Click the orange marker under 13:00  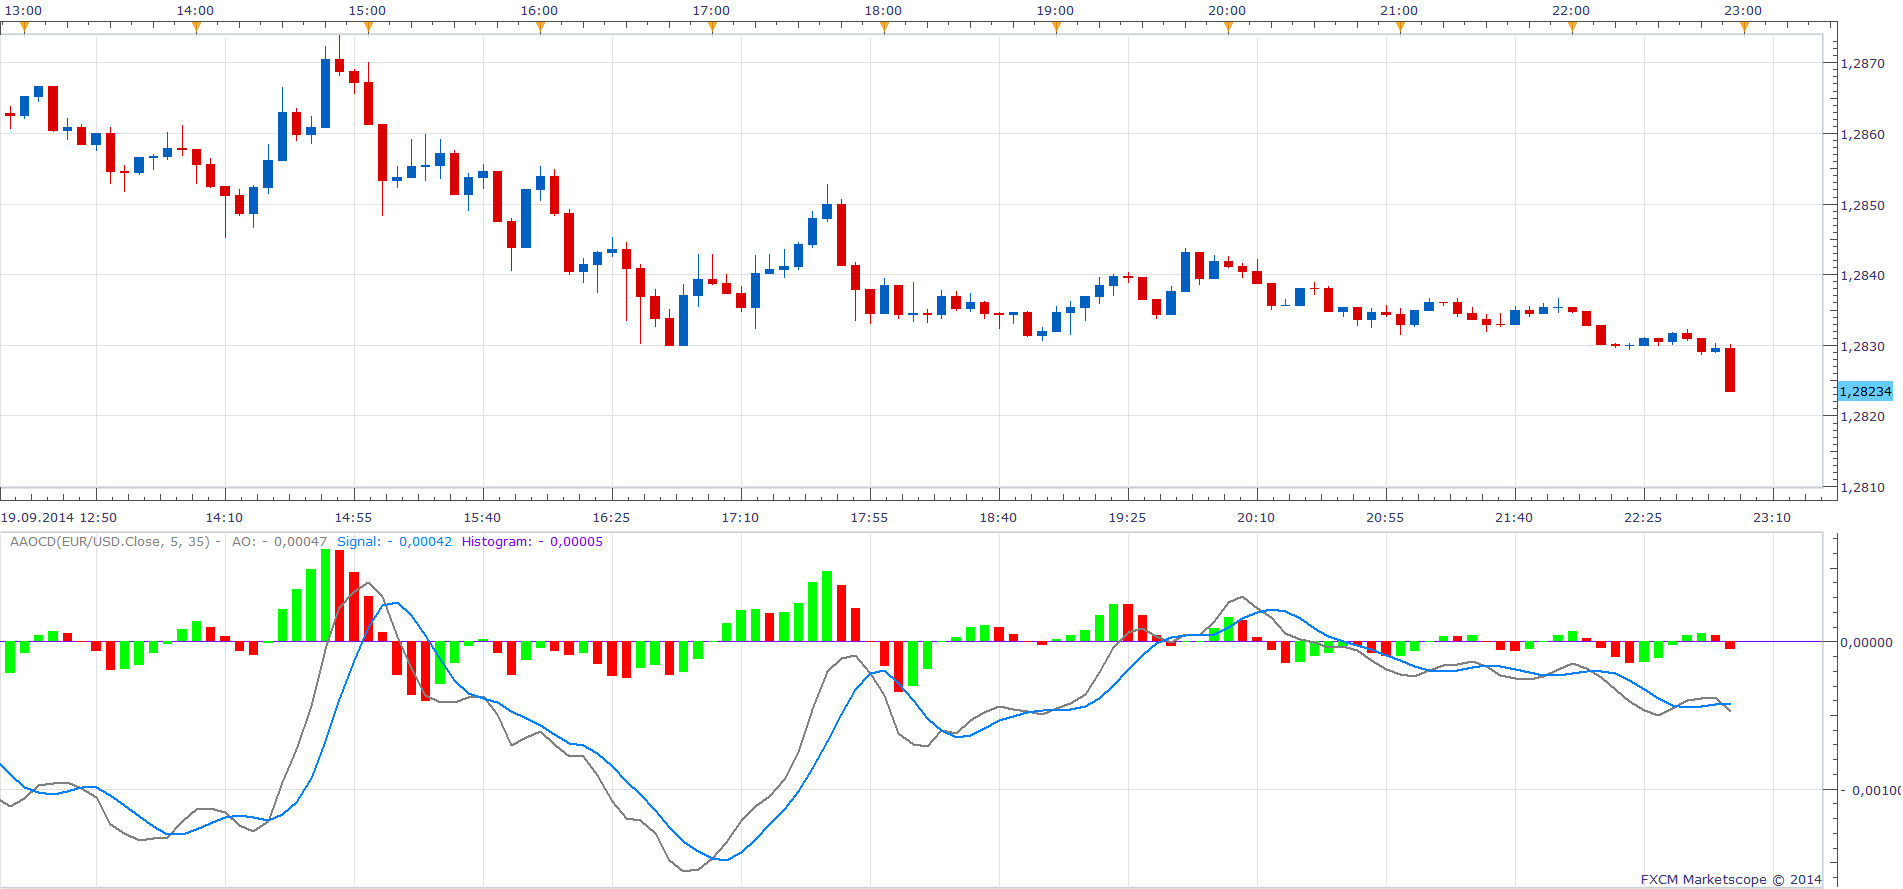coord(24,28)
